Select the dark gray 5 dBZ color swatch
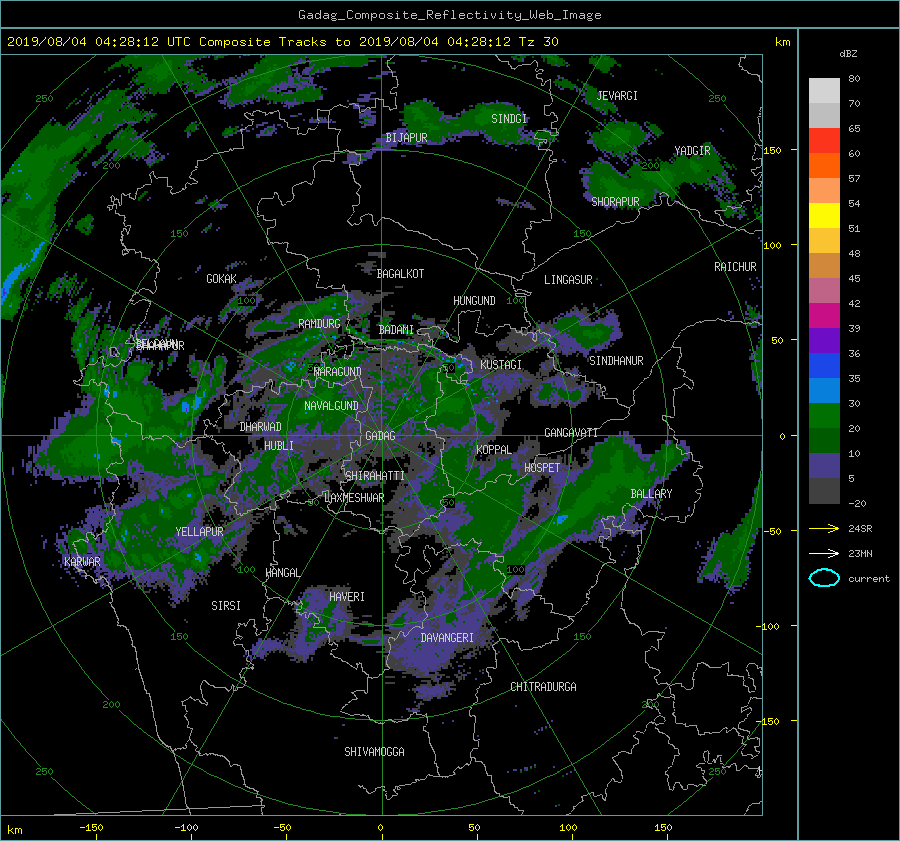Viewport: 900px width, 841px height. pyautogui.click(x=824, y=490)
